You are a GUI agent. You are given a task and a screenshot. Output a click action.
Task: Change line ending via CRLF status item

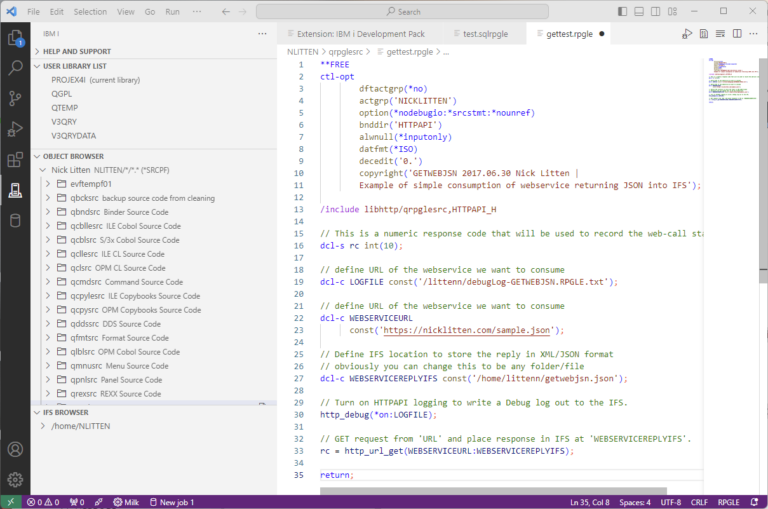pyautogui.click(x=699, y=502)
